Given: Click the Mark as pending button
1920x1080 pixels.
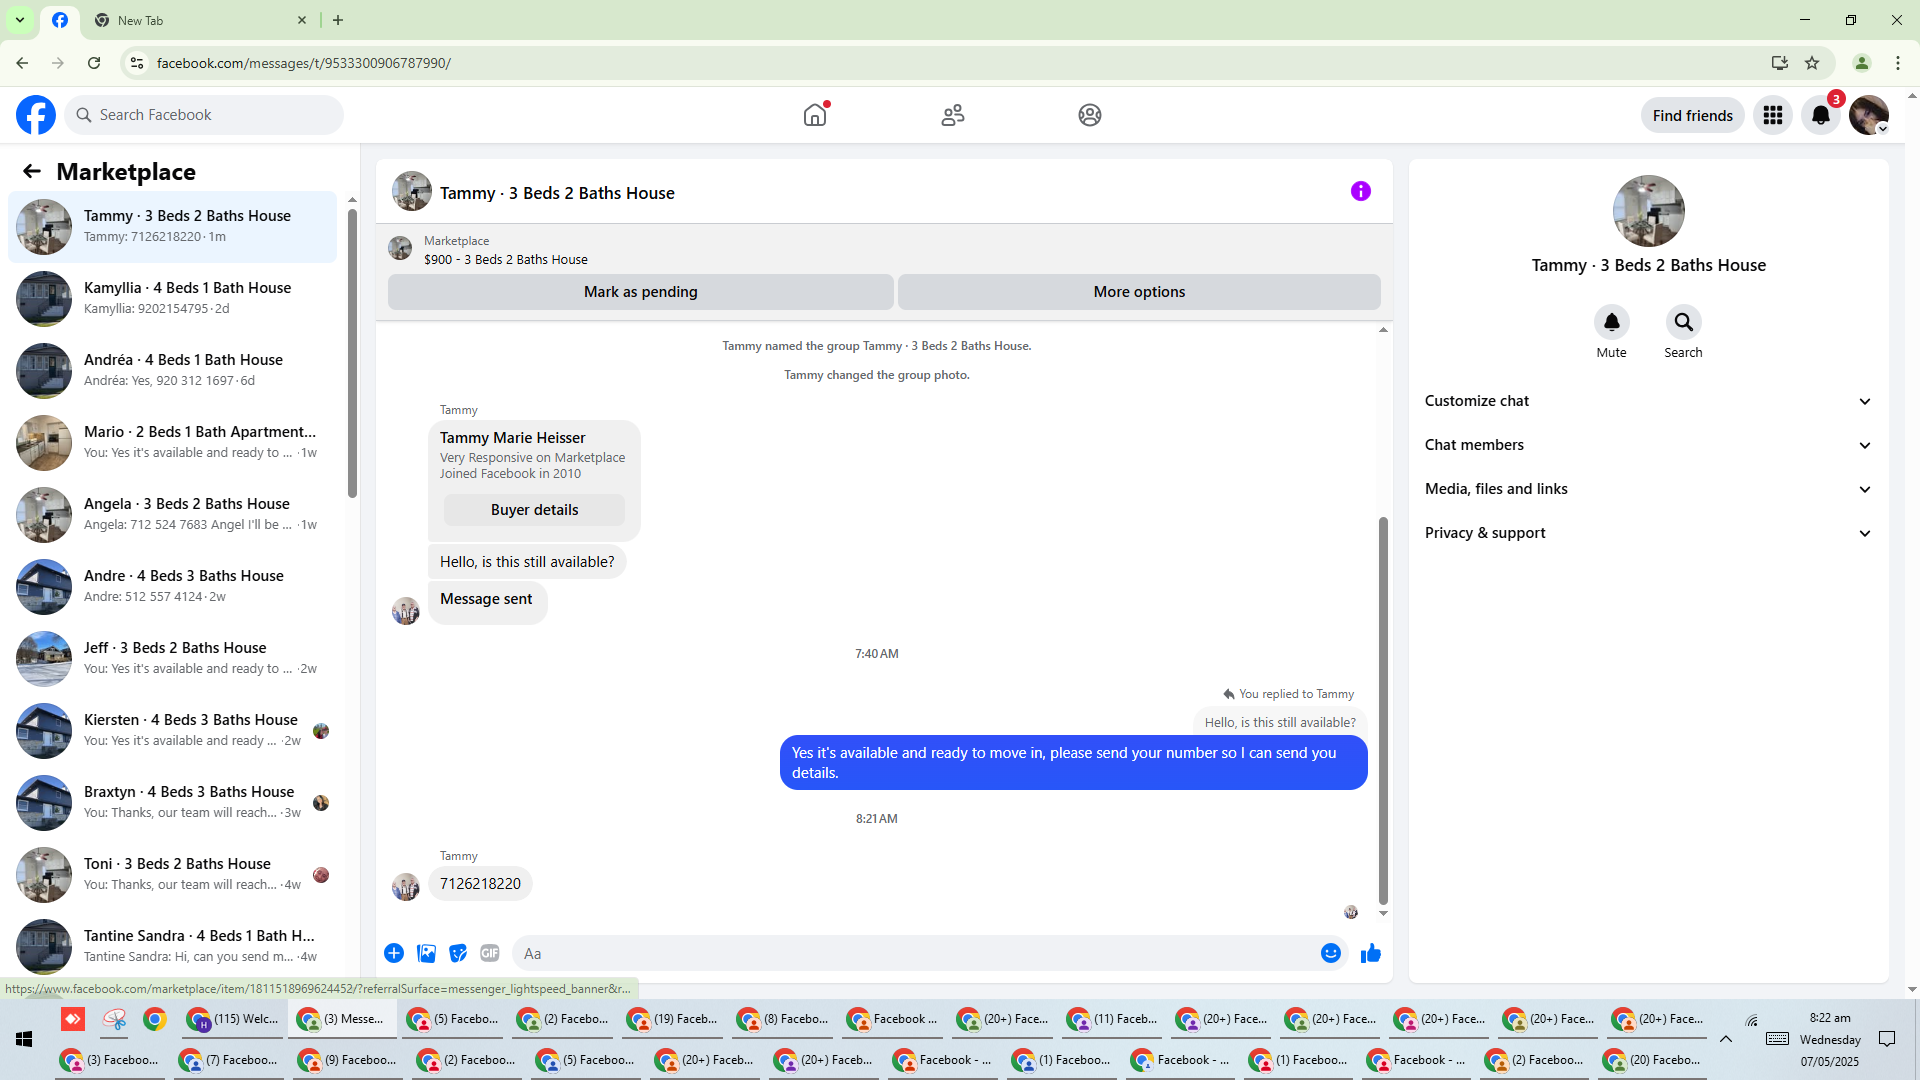Looking at the screenshot, I should click(640, 292).
